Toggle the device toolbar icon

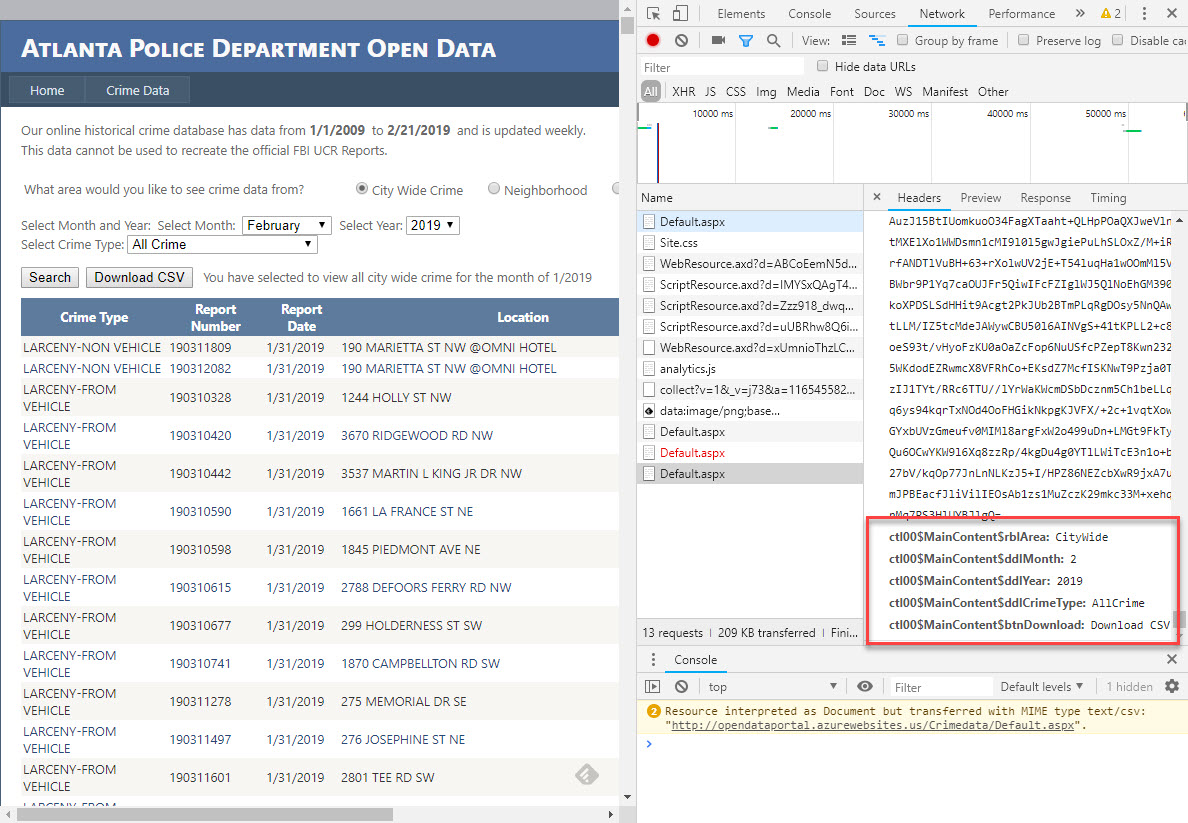(680, 14)
